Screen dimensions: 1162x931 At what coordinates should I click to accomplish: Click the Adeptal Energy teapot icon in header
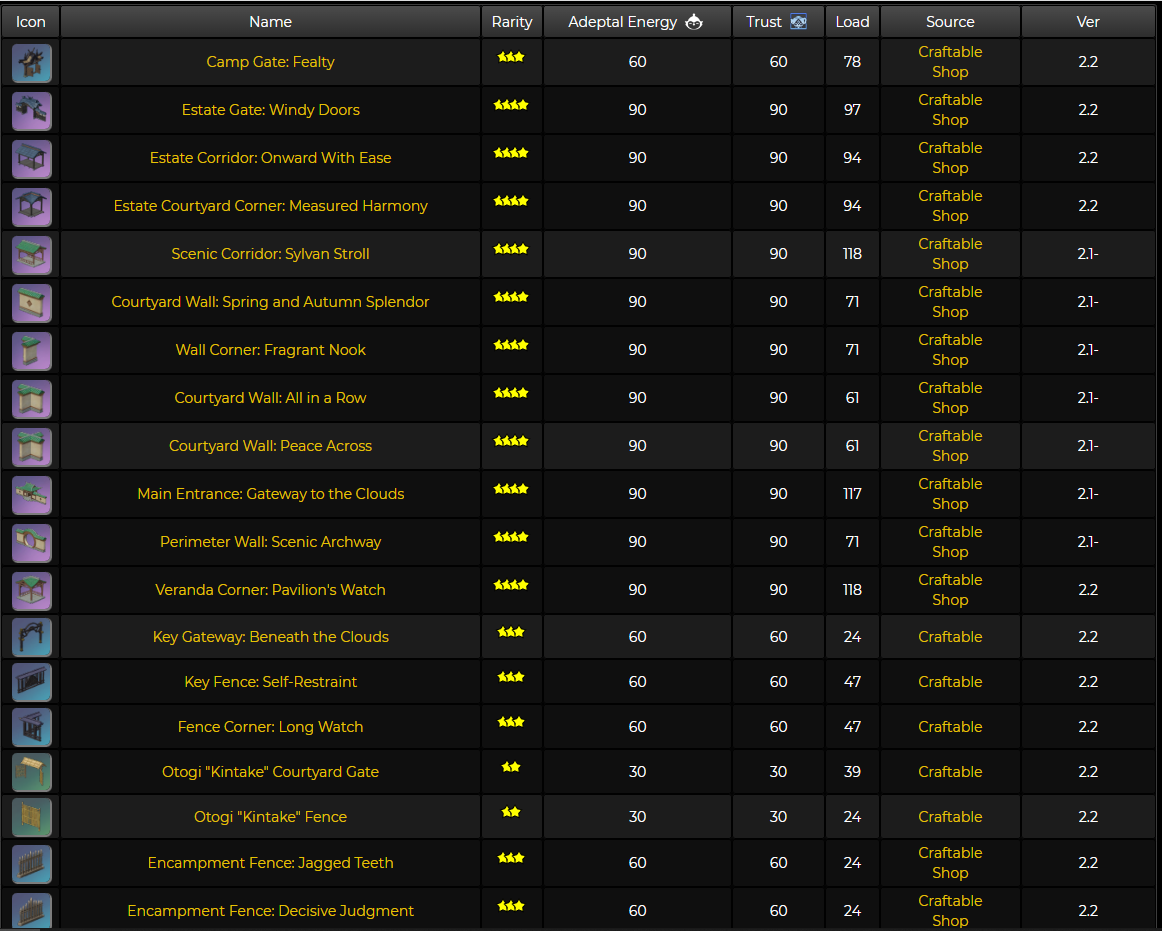coord(694,22)
